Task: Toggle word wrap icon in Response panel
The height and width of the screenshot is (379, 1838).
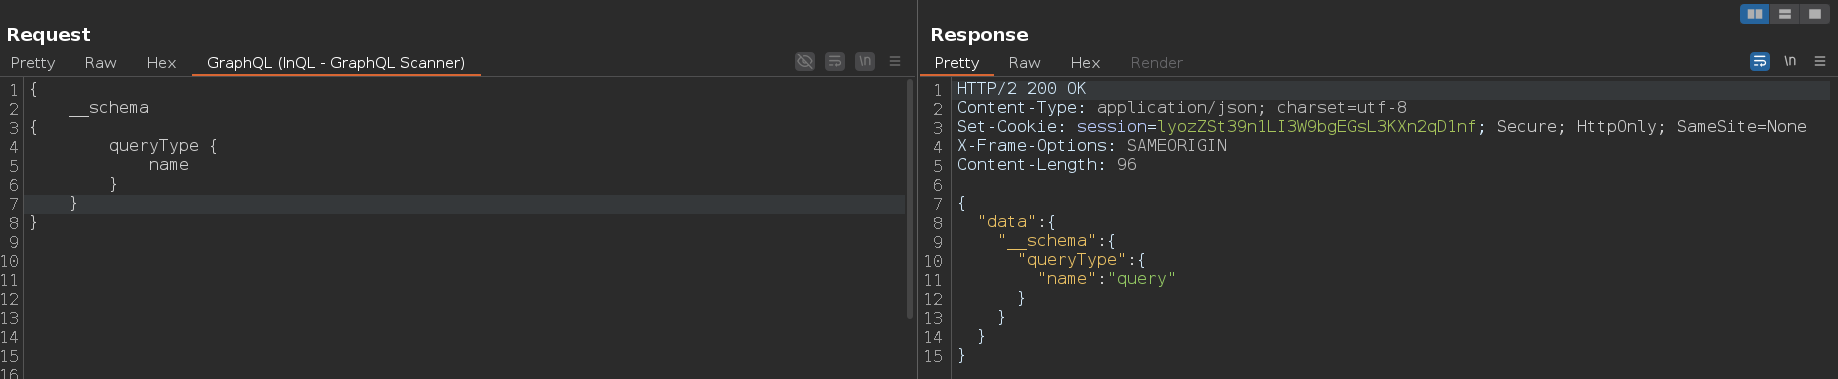Action: tap(1760, 62)
